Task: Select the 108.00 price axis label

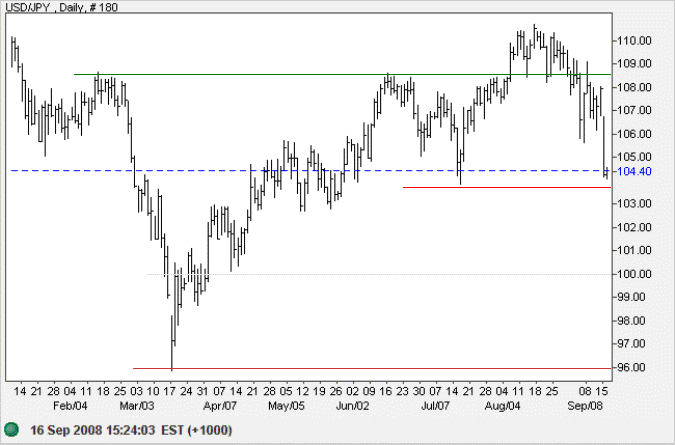Action: click(634, 87)
